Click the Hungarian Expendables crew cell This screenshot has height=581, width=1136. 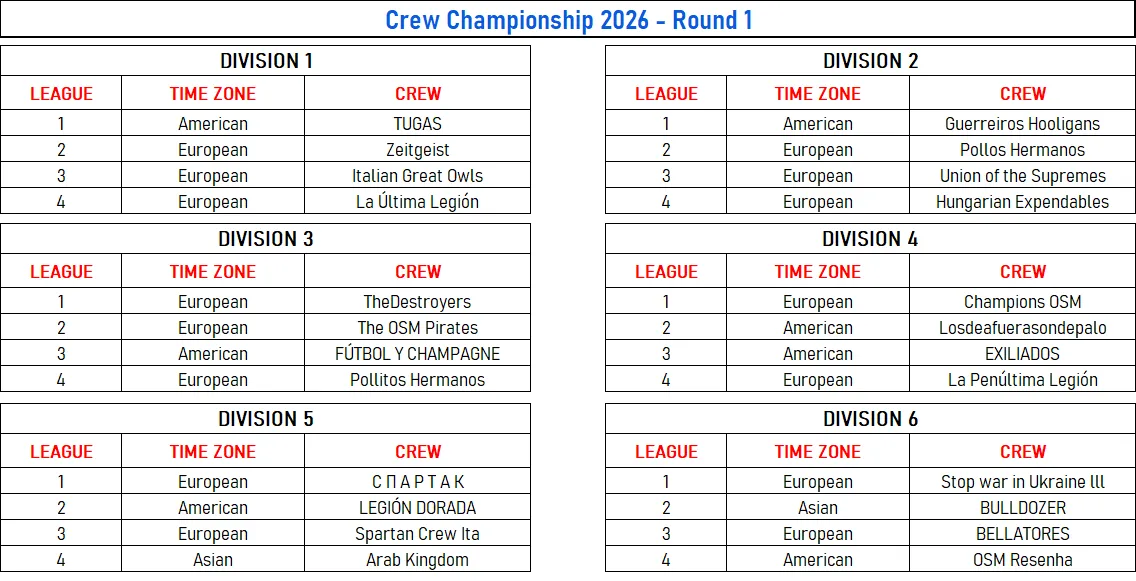coord(1022,202)
